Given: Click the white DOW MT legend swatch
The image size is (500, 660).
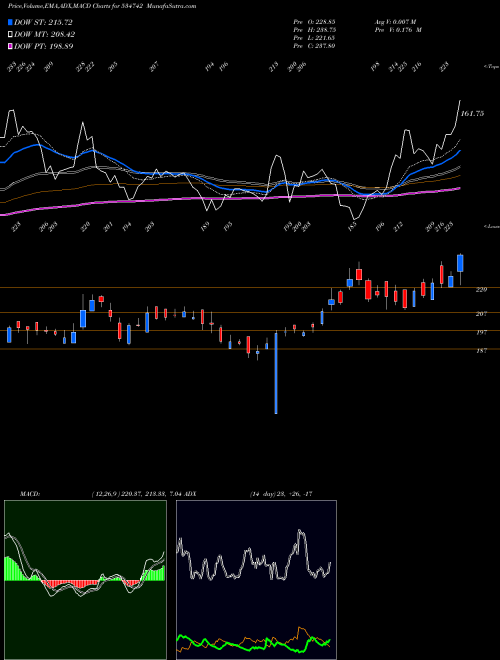Looking at the screenshot, I should pos(10,34).
